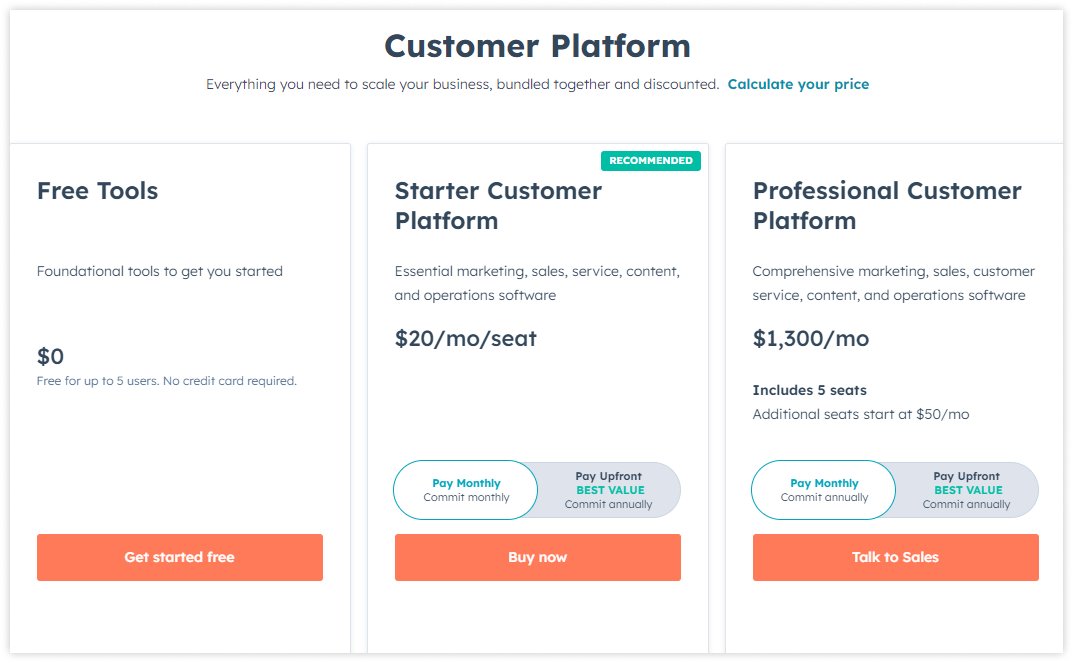Click the Get started free button
Screen dimensions: 1073x663
(179, 557)
